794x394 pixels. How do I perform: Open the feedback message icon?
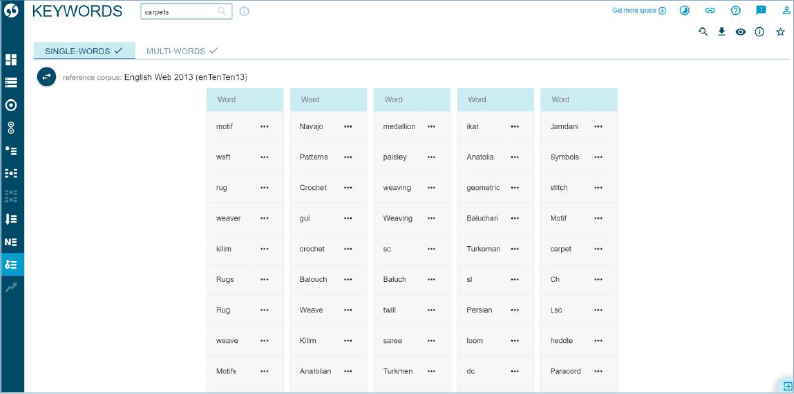[761, 11]
